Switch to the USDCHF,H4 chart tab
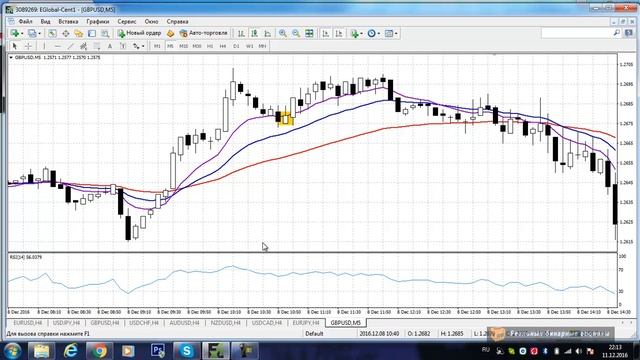Screen dimensions: 640x360 144,323
